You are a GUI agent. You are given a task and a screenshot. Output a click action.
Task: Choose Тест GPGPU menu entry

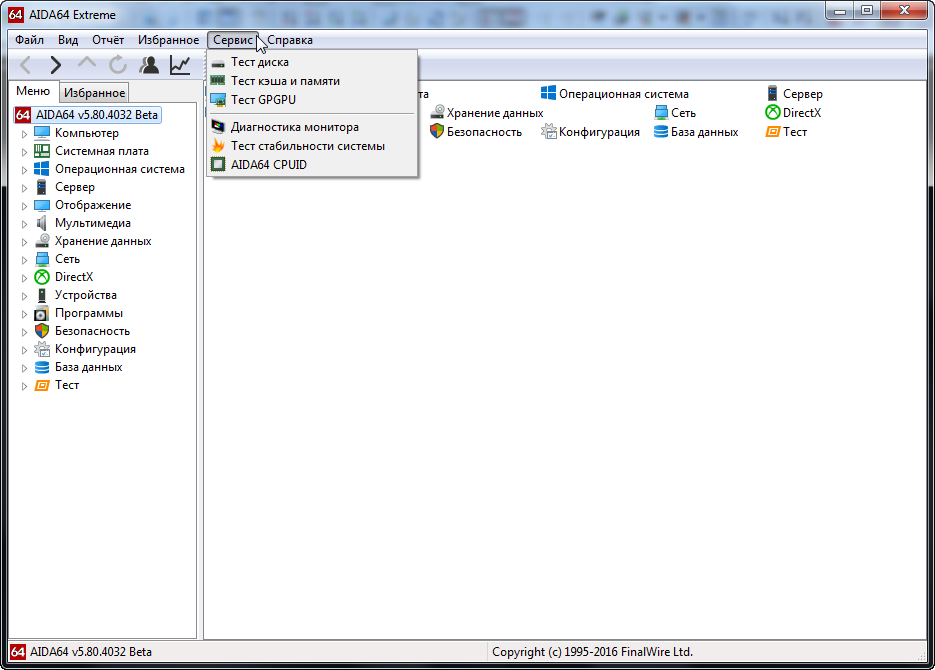(312, 100)
